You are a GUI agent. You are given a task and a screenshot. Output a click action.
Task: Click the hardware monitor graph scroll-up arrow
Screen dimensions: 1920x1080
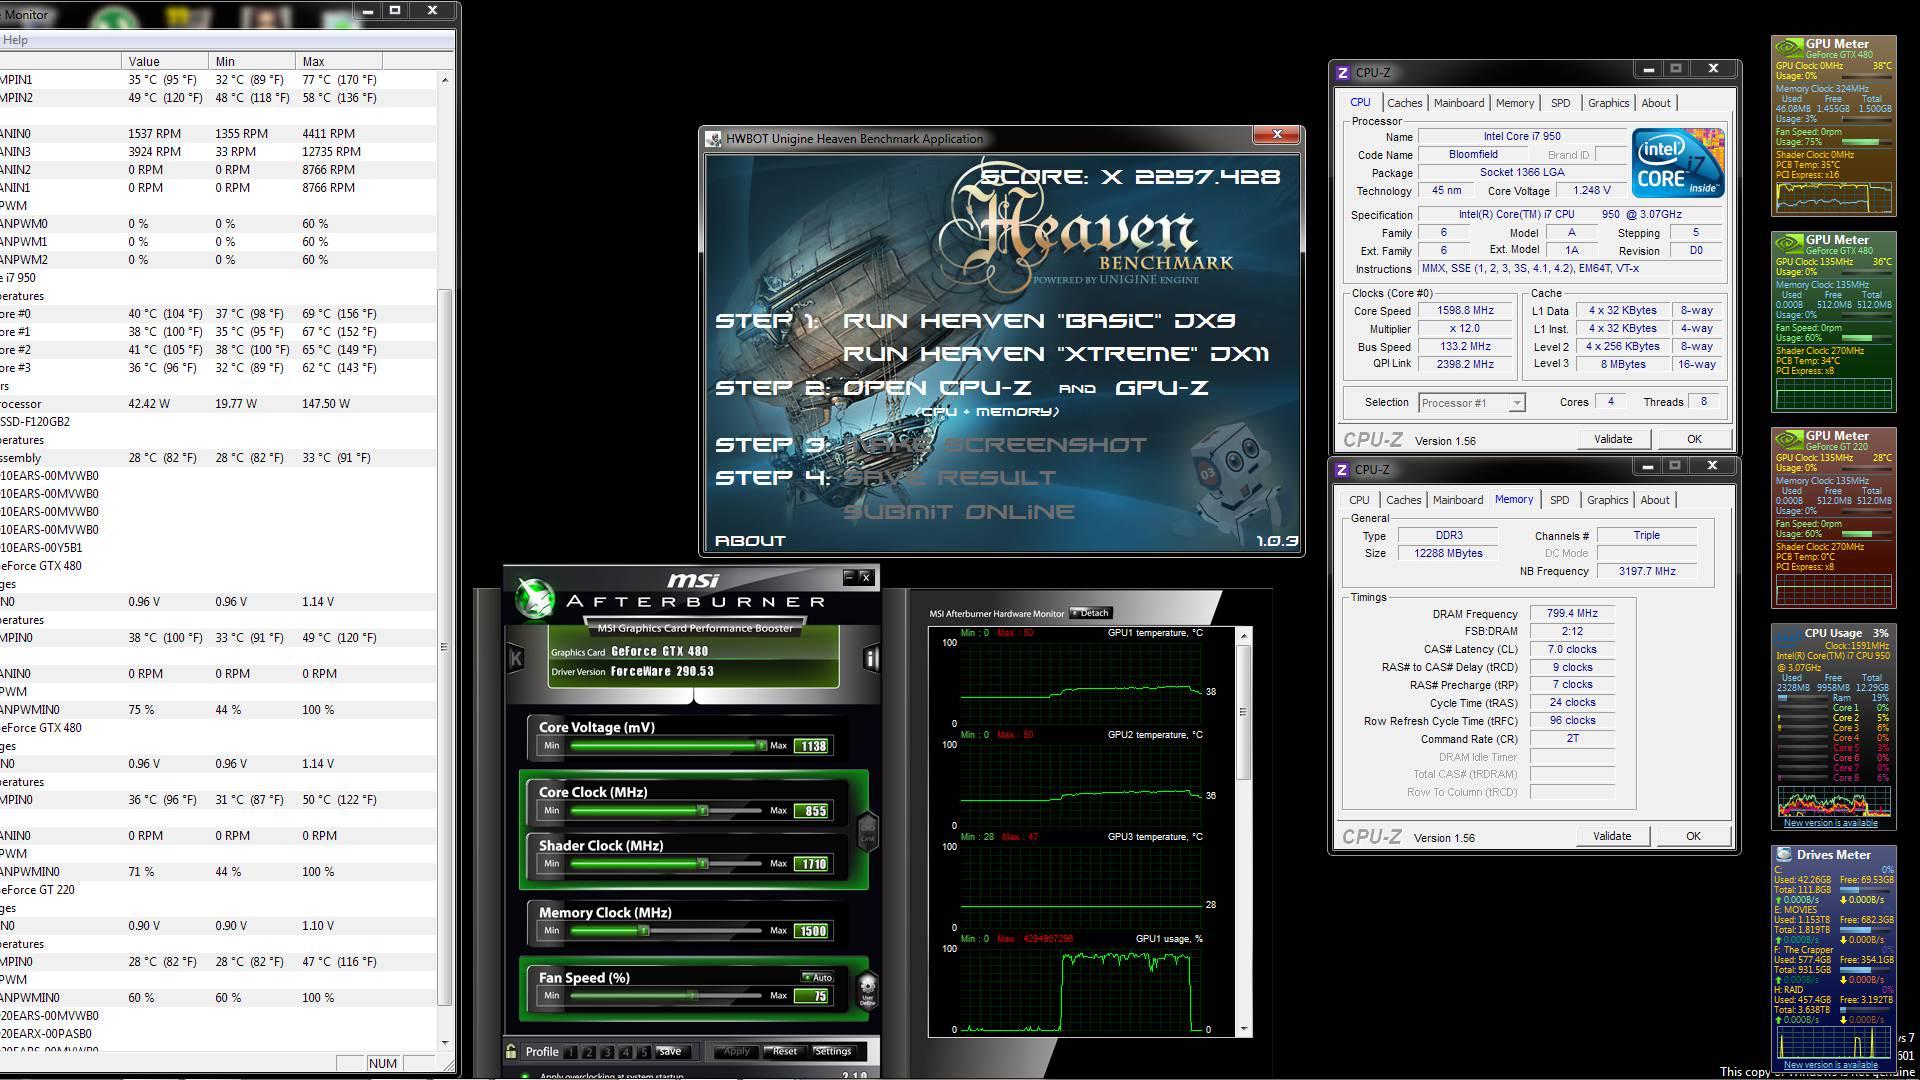pos(1244,635)
